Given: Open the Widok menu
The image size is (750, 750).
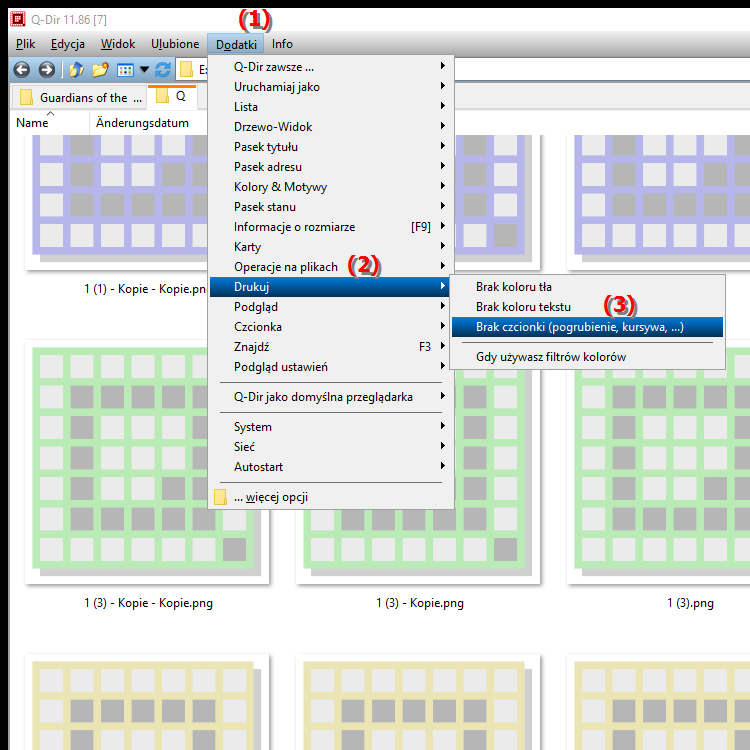Looking at the screenshot, I should point(118,44).
